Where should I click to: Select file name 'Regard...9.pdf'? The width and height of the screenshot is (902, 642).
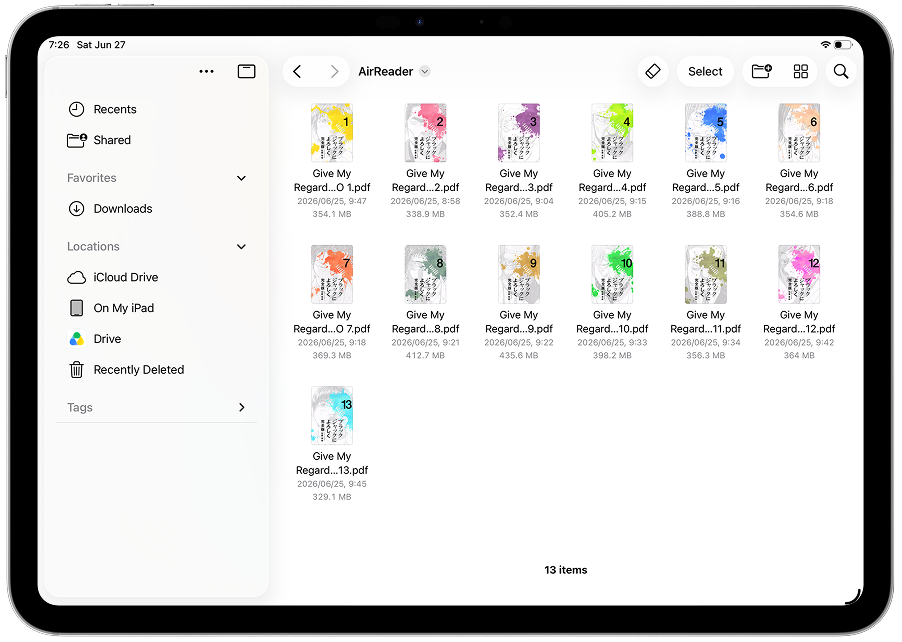coord(519,329)
